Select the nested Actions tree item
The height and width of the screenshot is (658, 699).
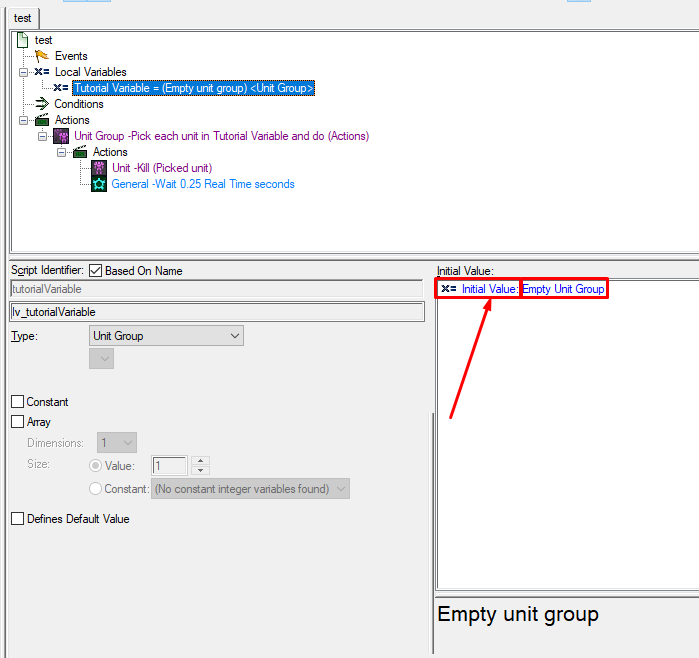point(110,152)
